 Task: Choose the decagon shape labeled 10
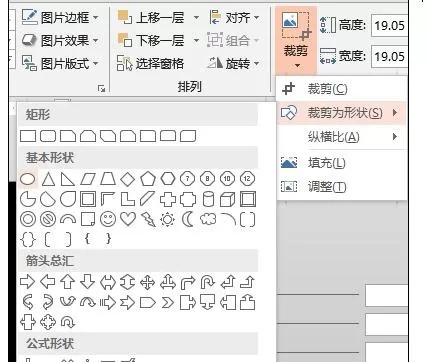[227, 179]
